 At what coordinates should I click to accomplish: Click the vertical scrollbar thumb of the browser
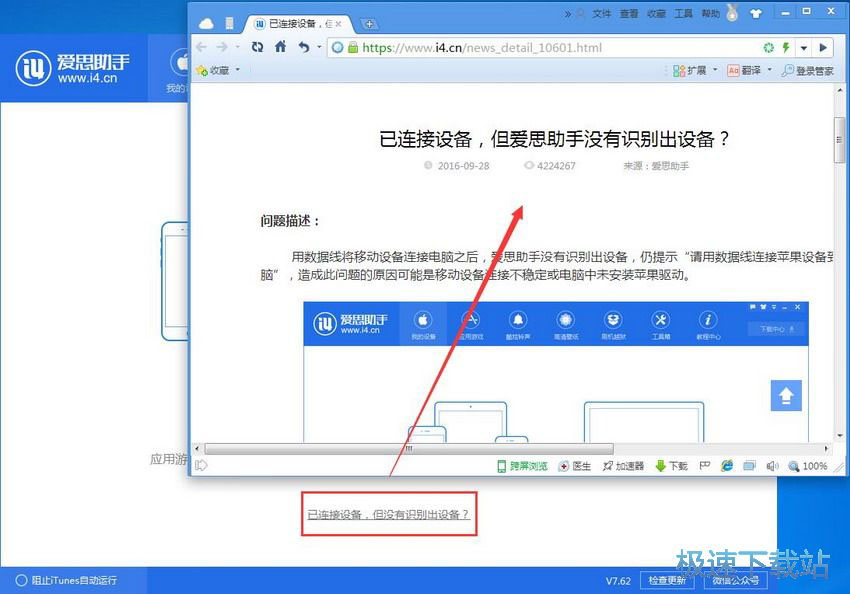[840, 139]
